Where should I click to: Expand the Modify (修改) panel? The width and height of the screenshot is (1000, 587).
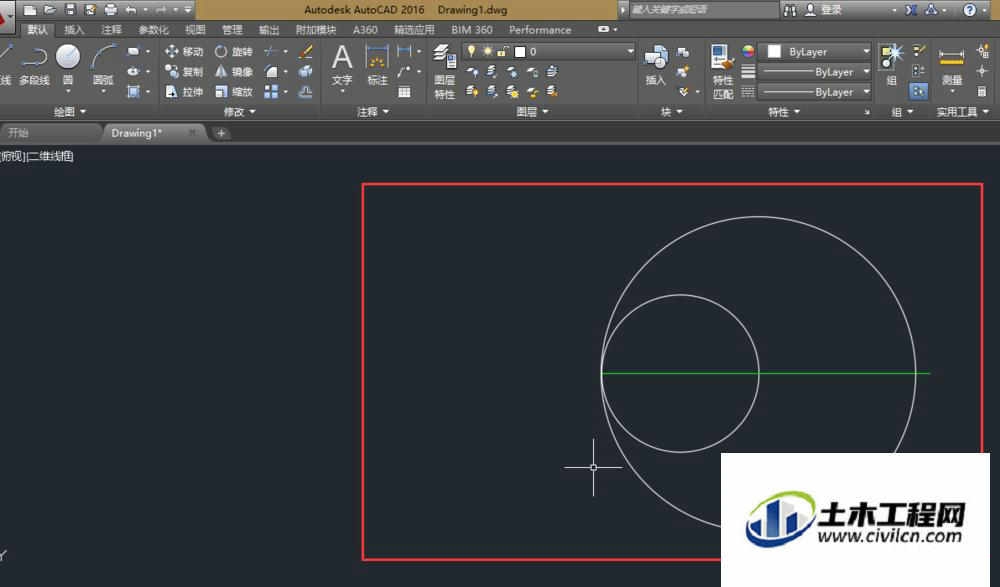coord(240,112)
